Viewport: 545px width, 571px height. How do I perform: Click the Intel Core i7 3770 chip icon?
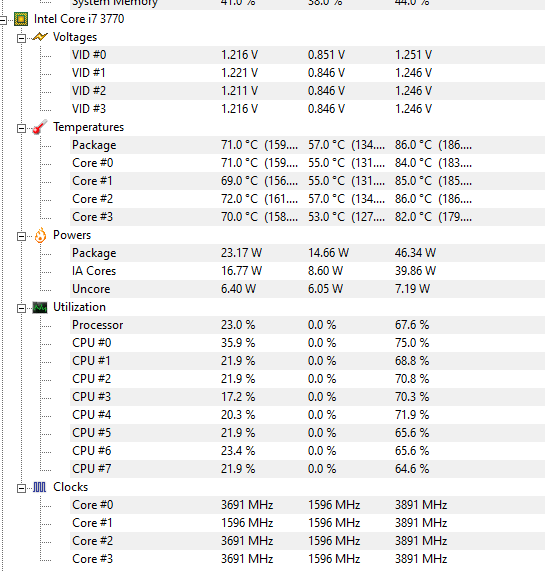pyautogui.click(x=21, y=19)
